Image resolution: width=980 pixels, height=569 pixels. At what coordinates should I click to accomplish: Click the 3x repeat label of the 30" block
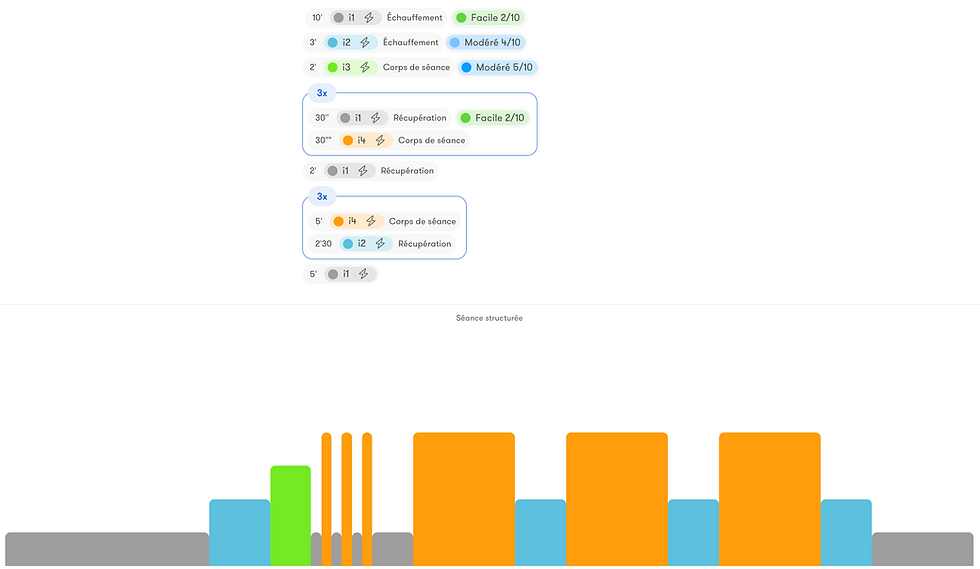coord(322,93)
